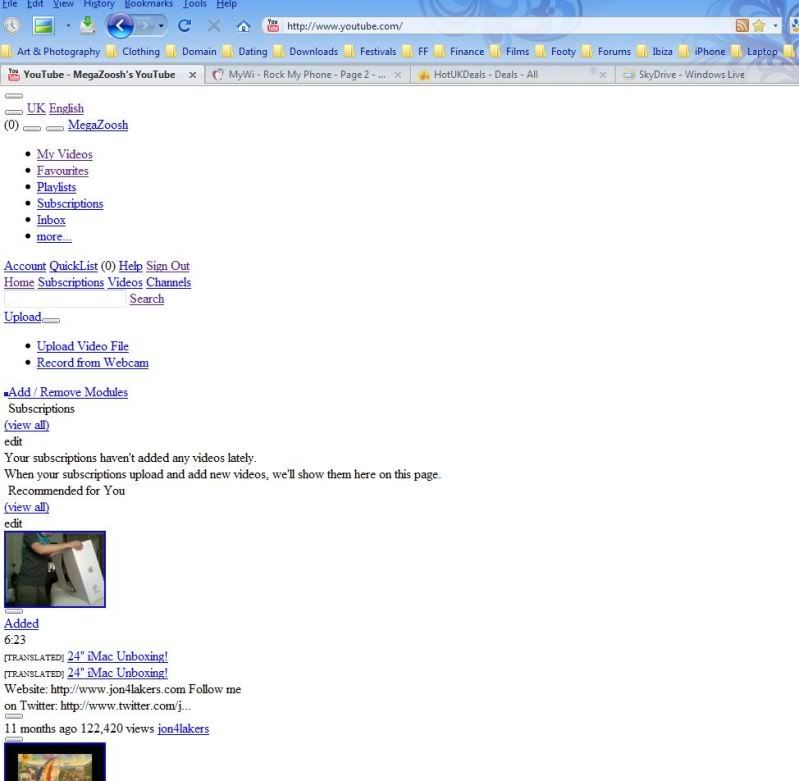
Task: Go to the Home page icon
Action: pos(244,25)
